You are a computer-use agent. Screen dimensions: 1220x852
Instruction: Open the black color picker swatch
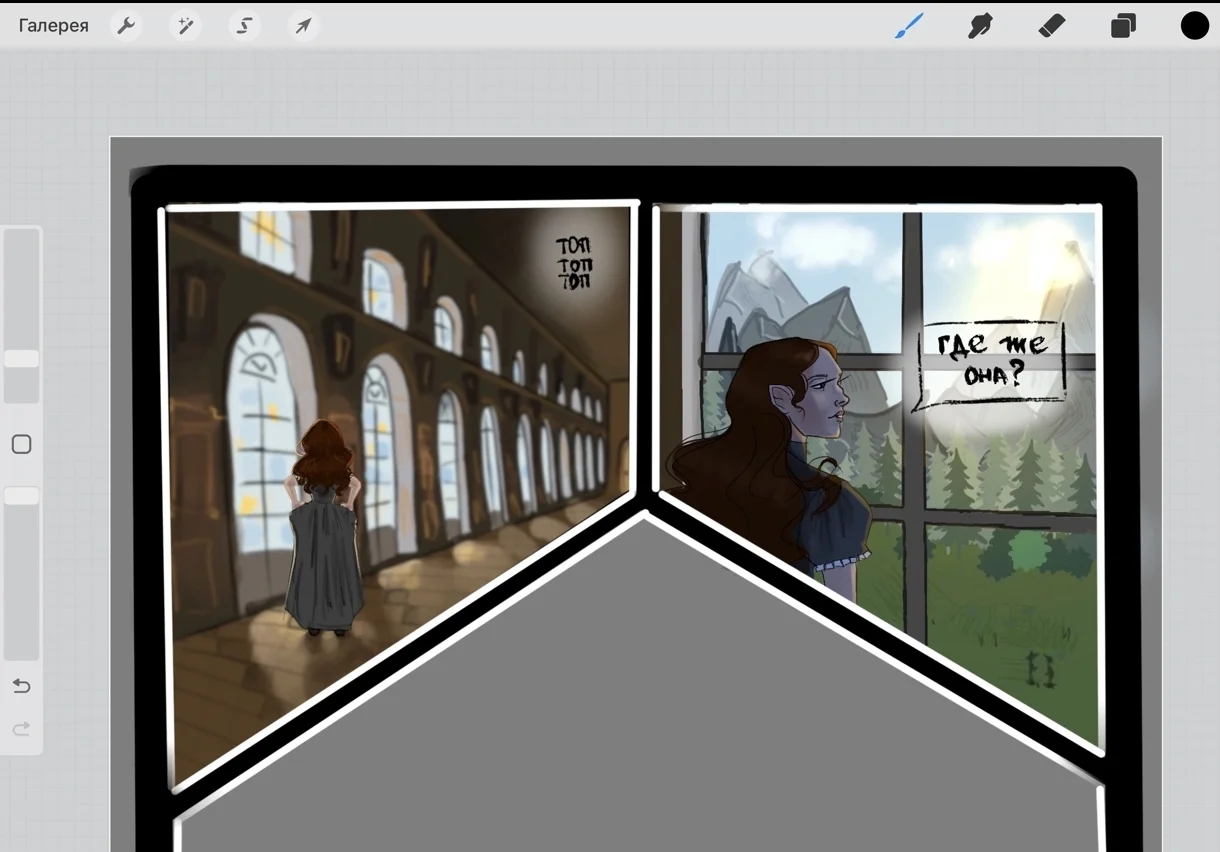[1195, 26]
